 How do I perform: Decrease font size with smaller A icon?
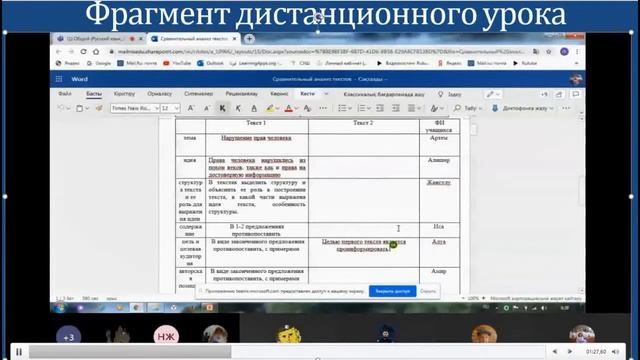coord(207,108)
